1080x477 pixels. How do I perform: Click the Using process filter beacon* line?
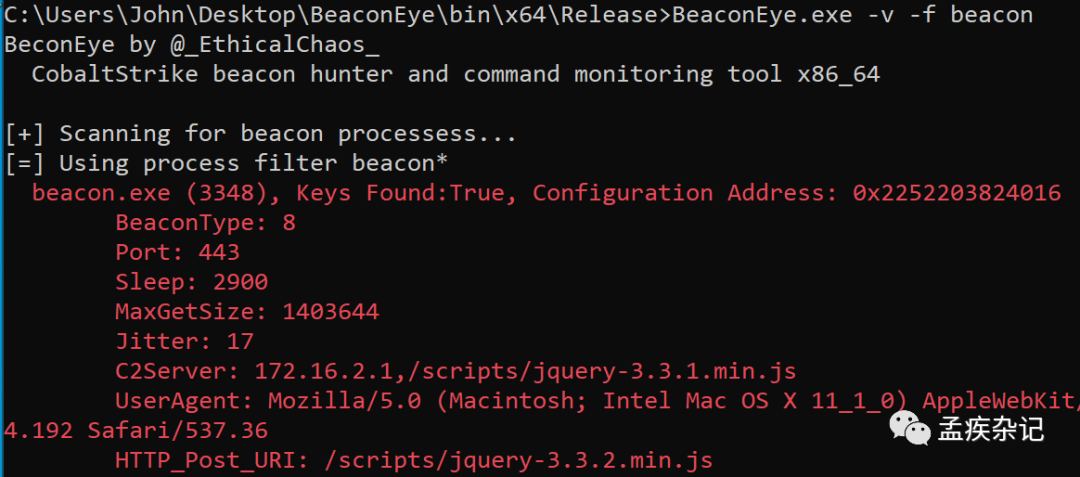(x=226, y=163)
